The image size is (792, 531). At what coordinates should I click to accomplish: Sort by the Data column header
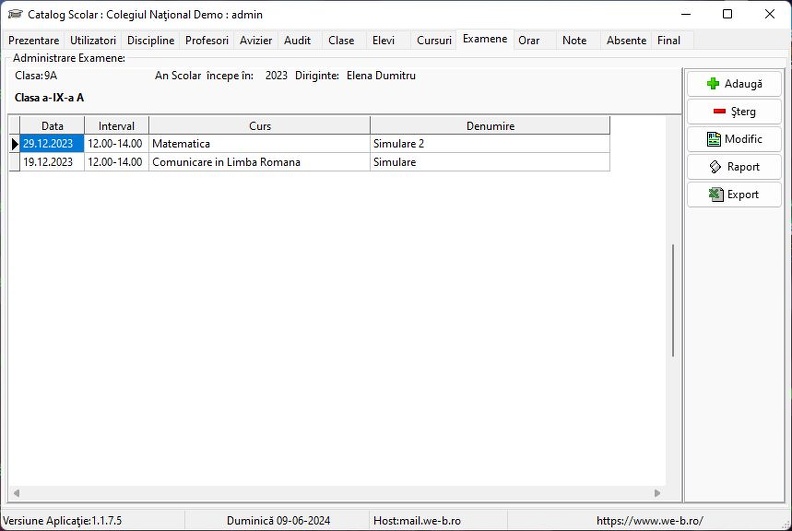(52, 126)
